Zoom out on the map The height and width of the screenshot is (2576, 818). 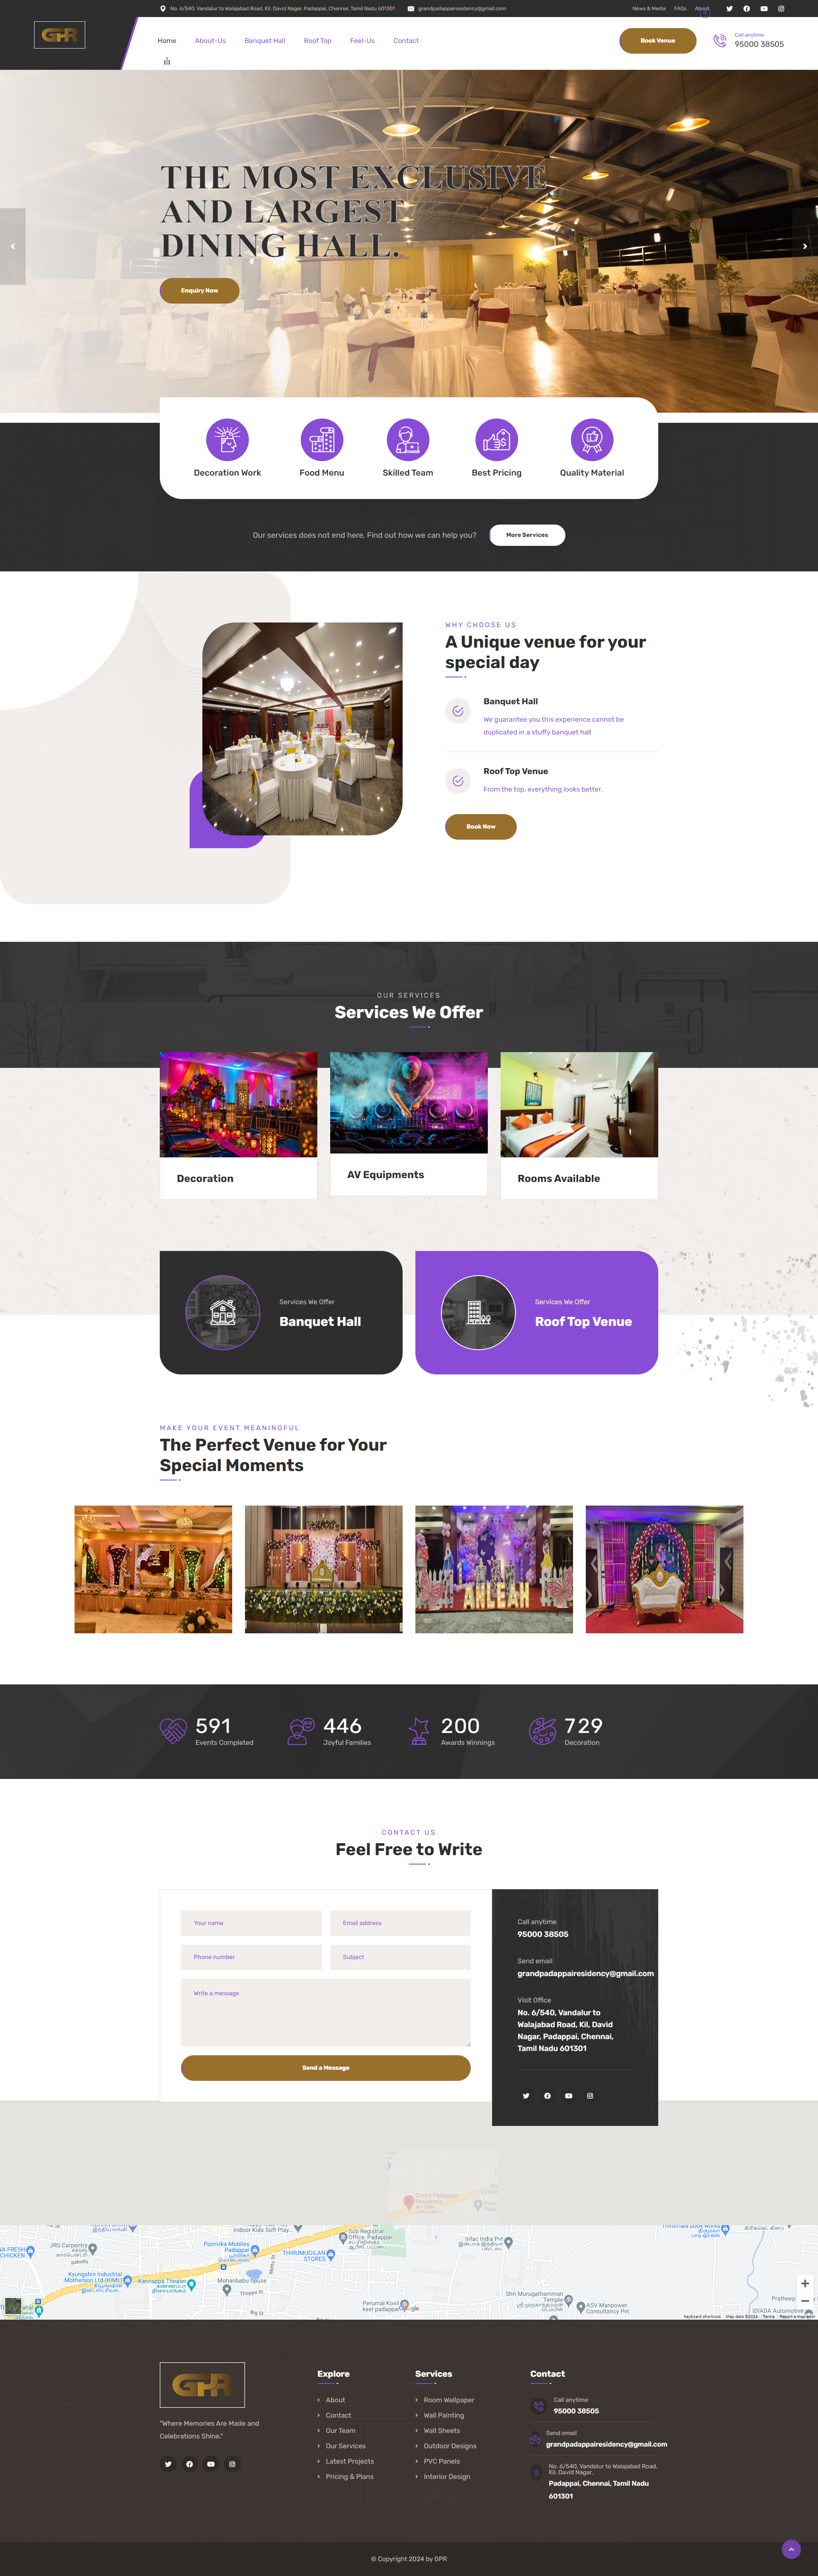(805, 2301)
